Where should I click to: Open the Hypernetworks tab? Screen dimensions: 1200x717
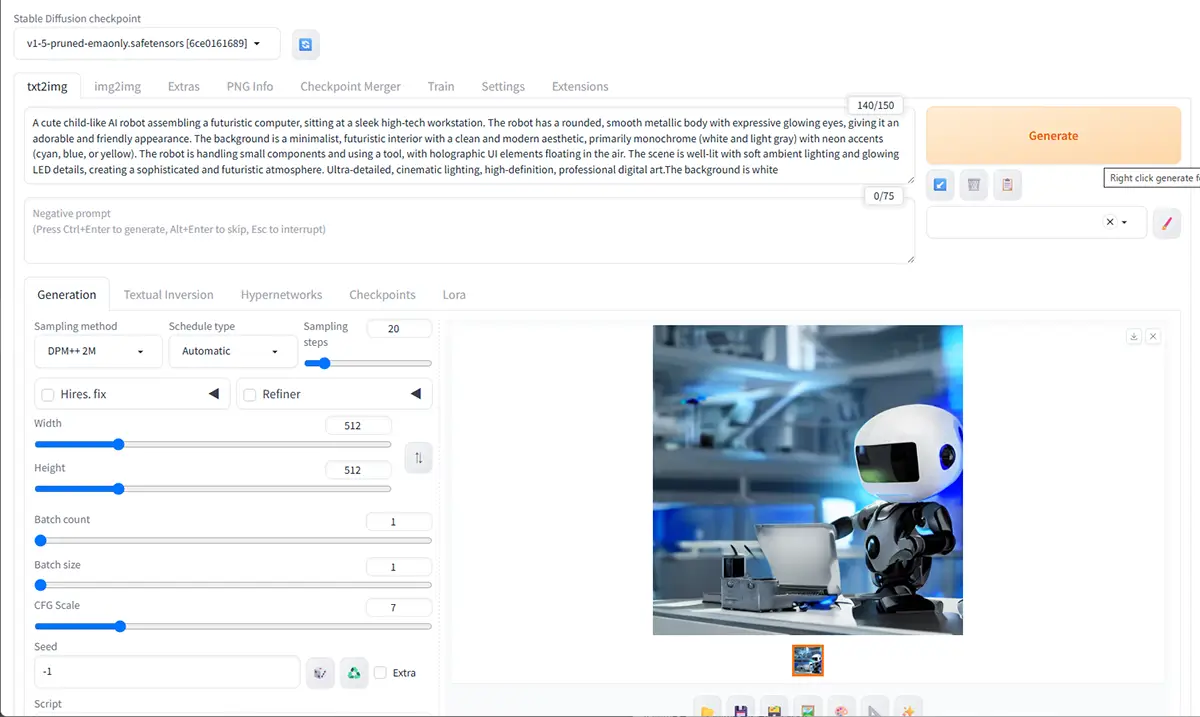(281, 294)
